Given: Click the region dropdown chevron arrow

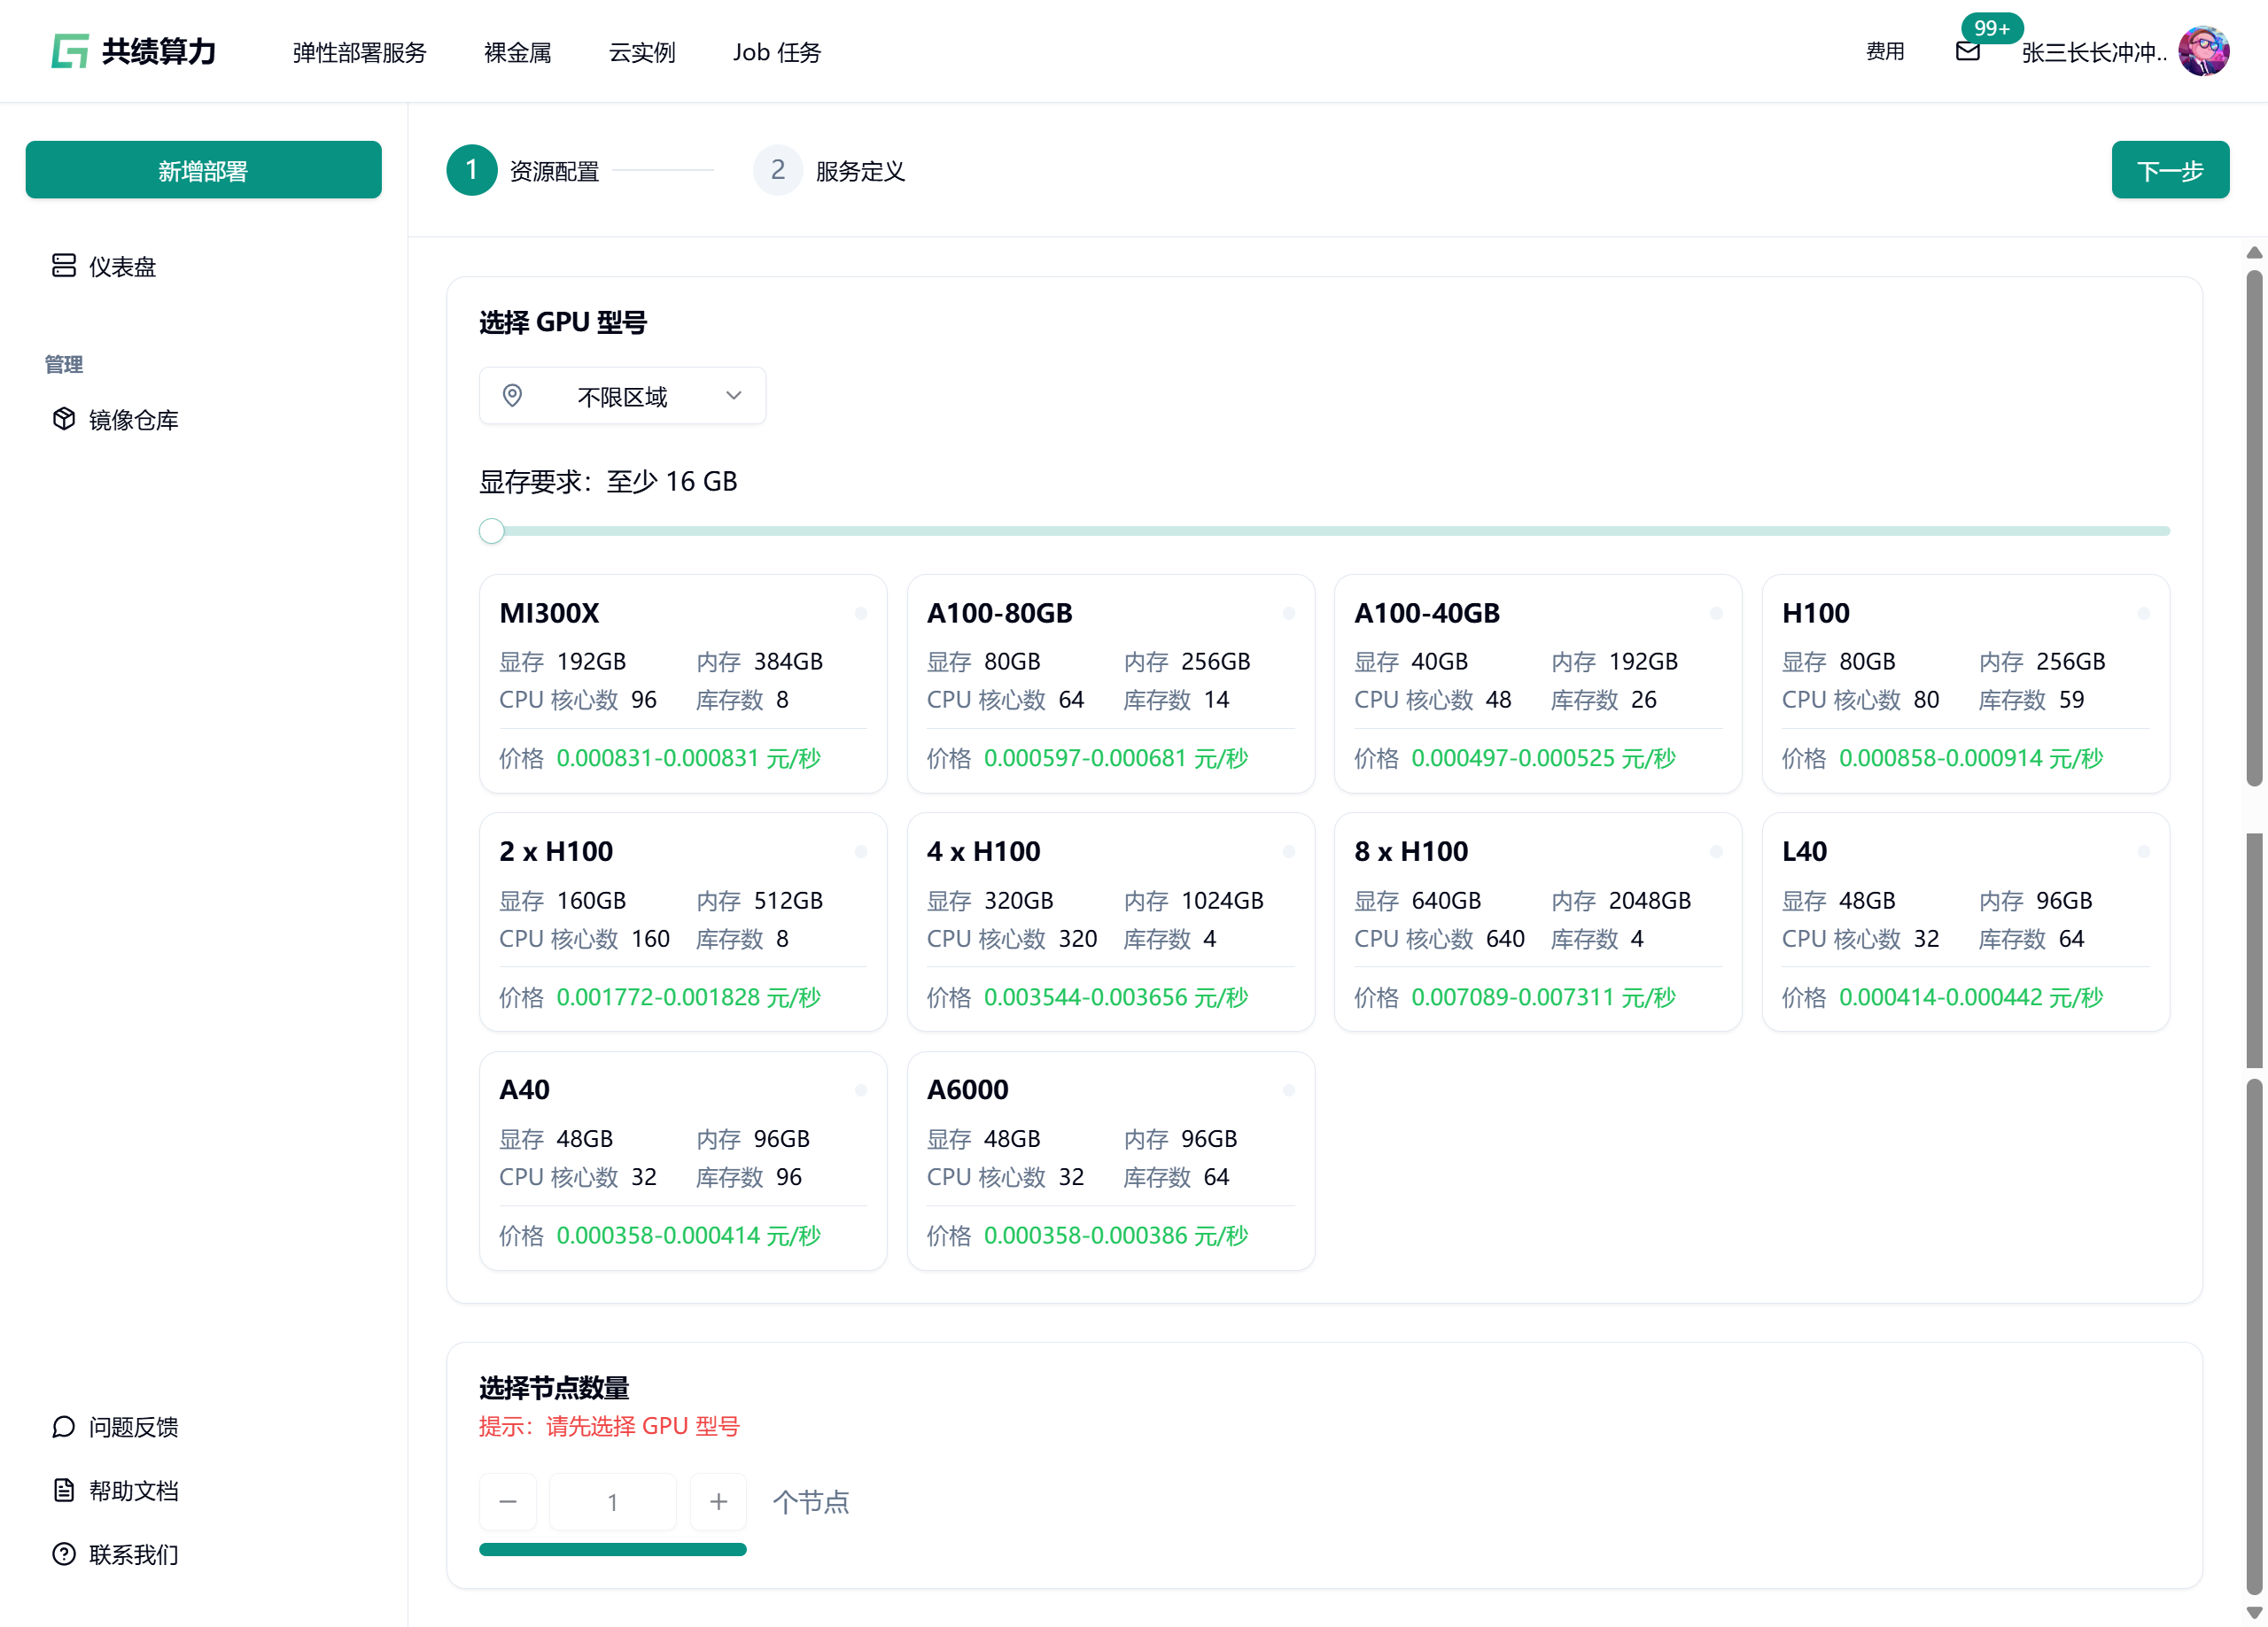Looking at the screenshot, I should point(733,396).
